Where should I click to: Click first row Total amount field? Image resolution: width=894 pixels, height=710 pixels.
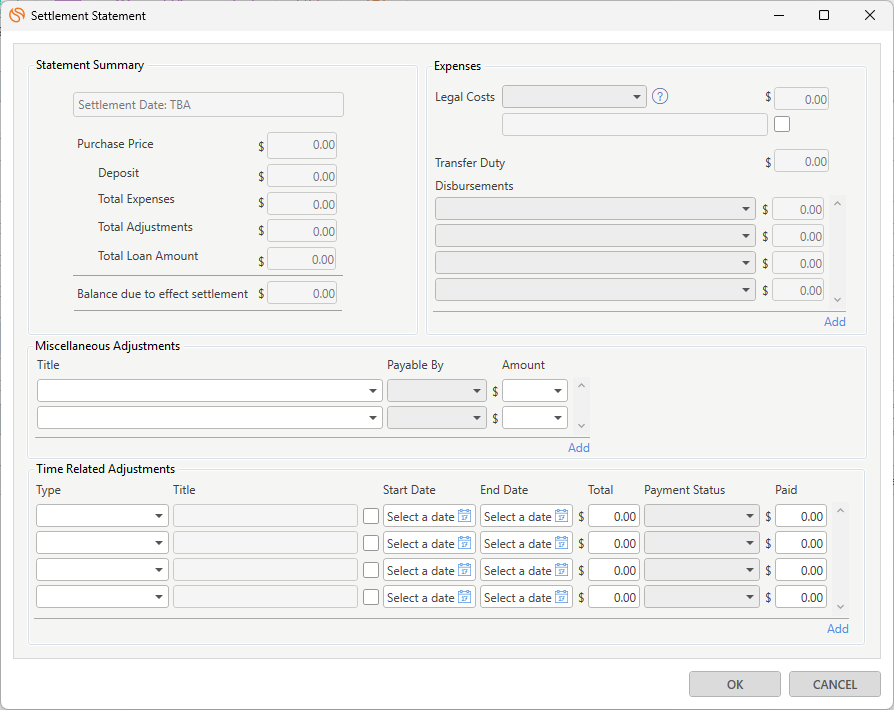coord(614,516)
